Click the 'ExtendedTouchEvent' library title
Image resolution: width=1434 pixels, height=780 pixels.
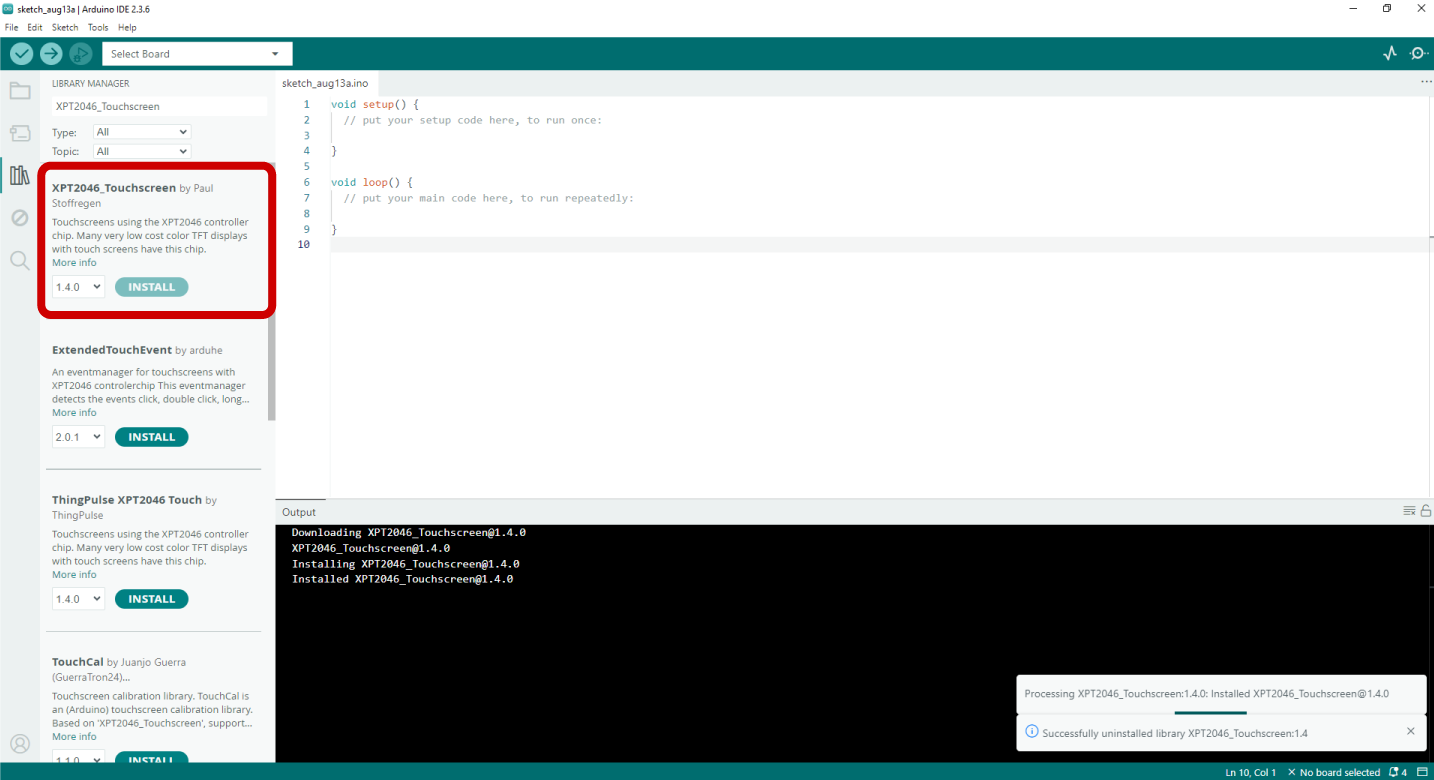(x=112, y=350)
